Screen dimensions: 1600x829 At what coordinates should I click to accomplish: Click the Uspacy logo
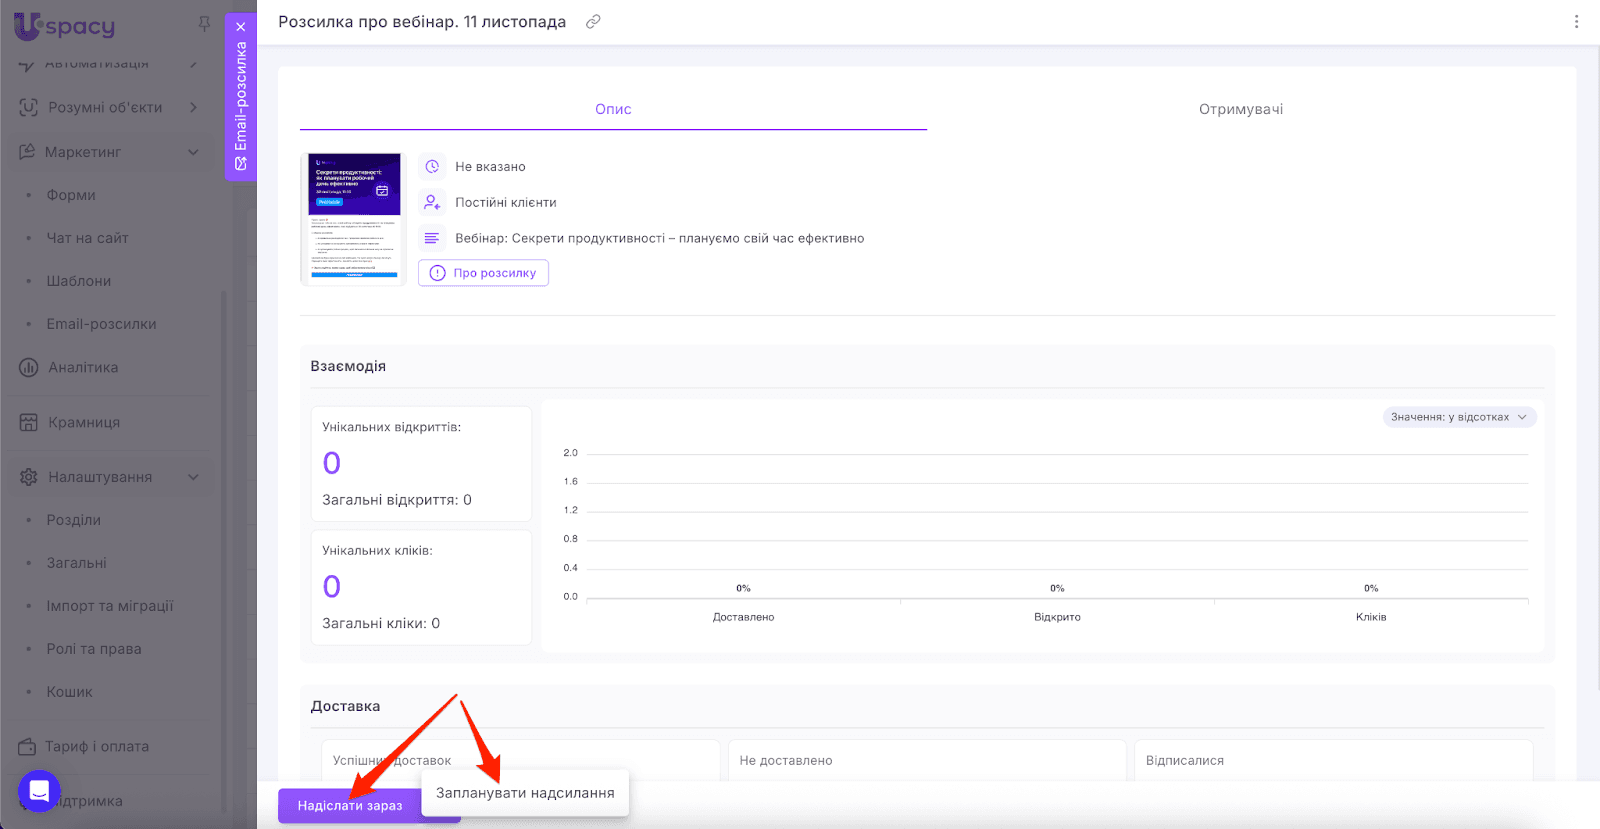click(x=65, y=26)
